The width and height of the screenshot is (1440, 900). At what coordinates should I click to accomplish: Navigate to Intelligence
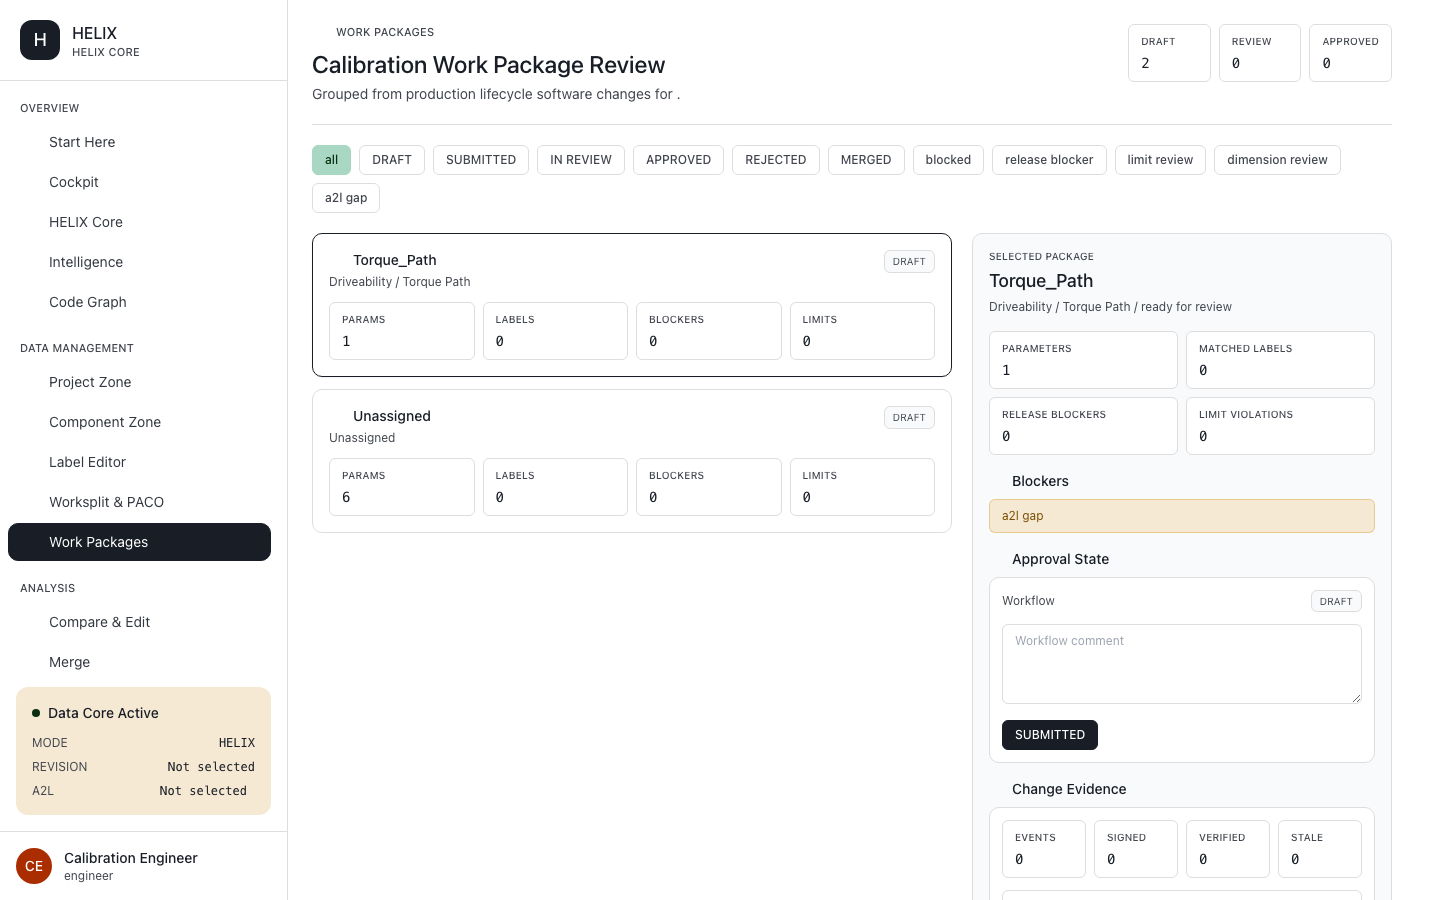tap(139, 262)
